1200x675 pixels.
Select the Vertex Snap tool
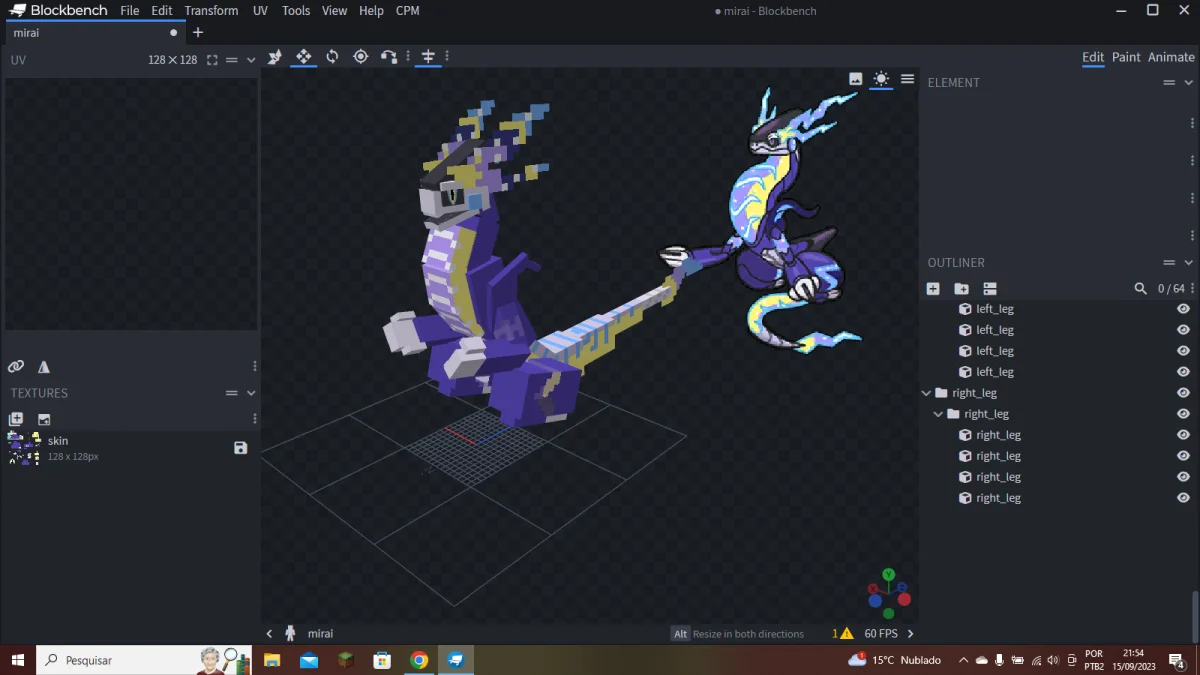(x=389, y=57)
